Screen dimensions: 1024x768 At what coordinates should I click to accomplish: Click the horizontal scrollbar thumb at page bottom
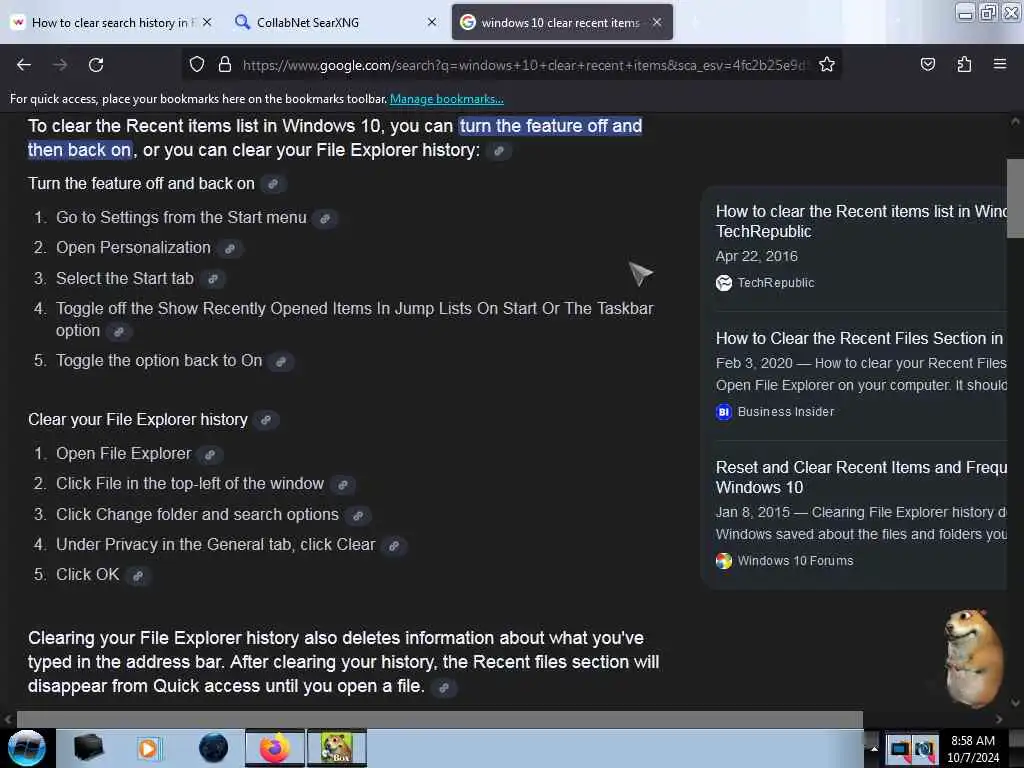pos(440,719)
